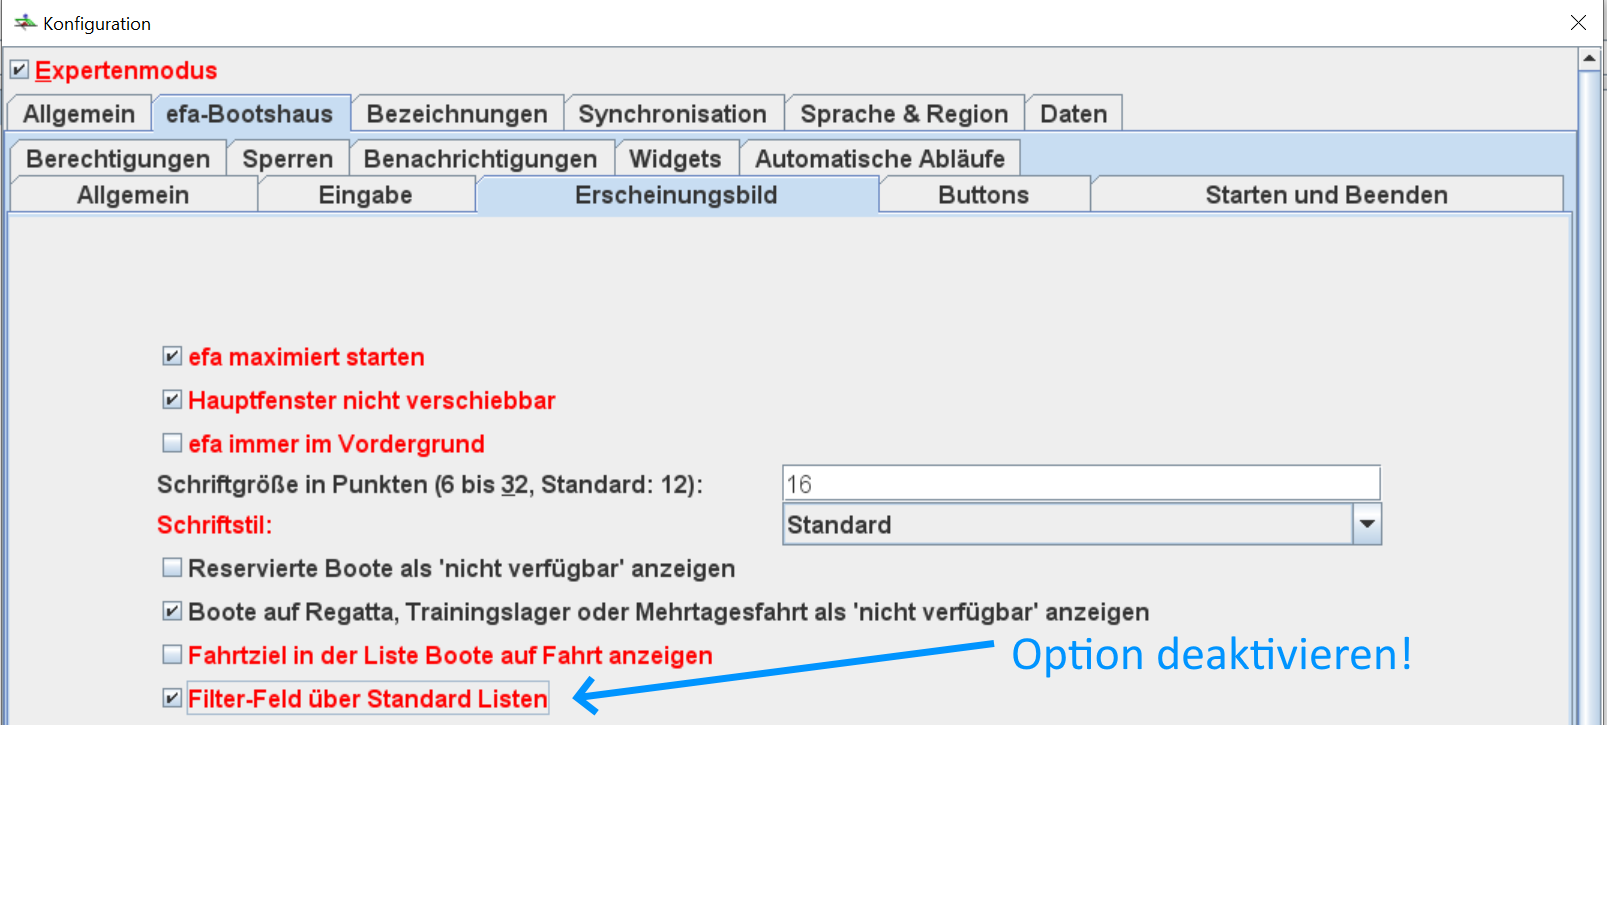Switch to the Synchronisation tab
1607x900 pixels.
point(672,114)
